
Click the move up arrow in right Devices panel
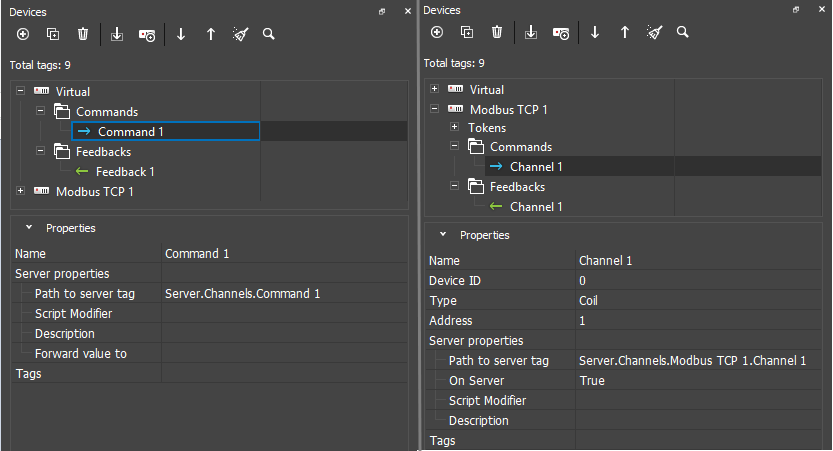[625, 33]
